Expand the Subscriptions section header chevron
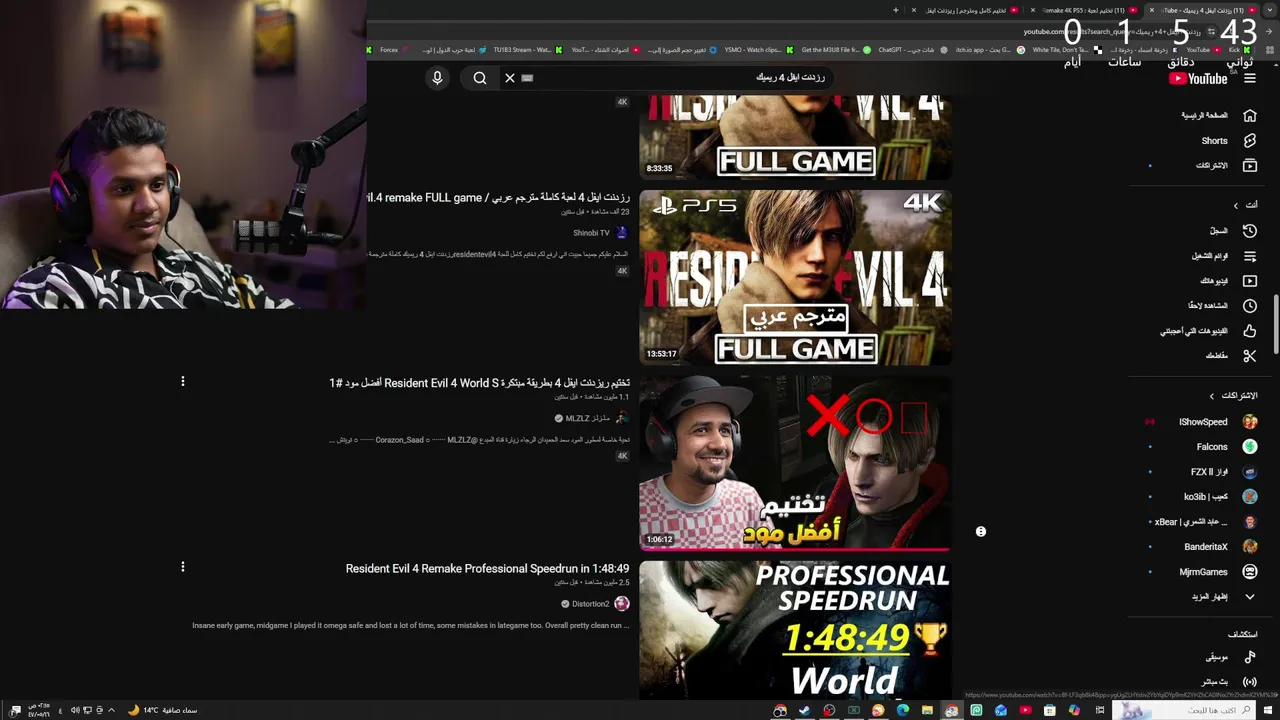Image resolution: width=1280 pixels, height=720 pixels. [1212, 396]
